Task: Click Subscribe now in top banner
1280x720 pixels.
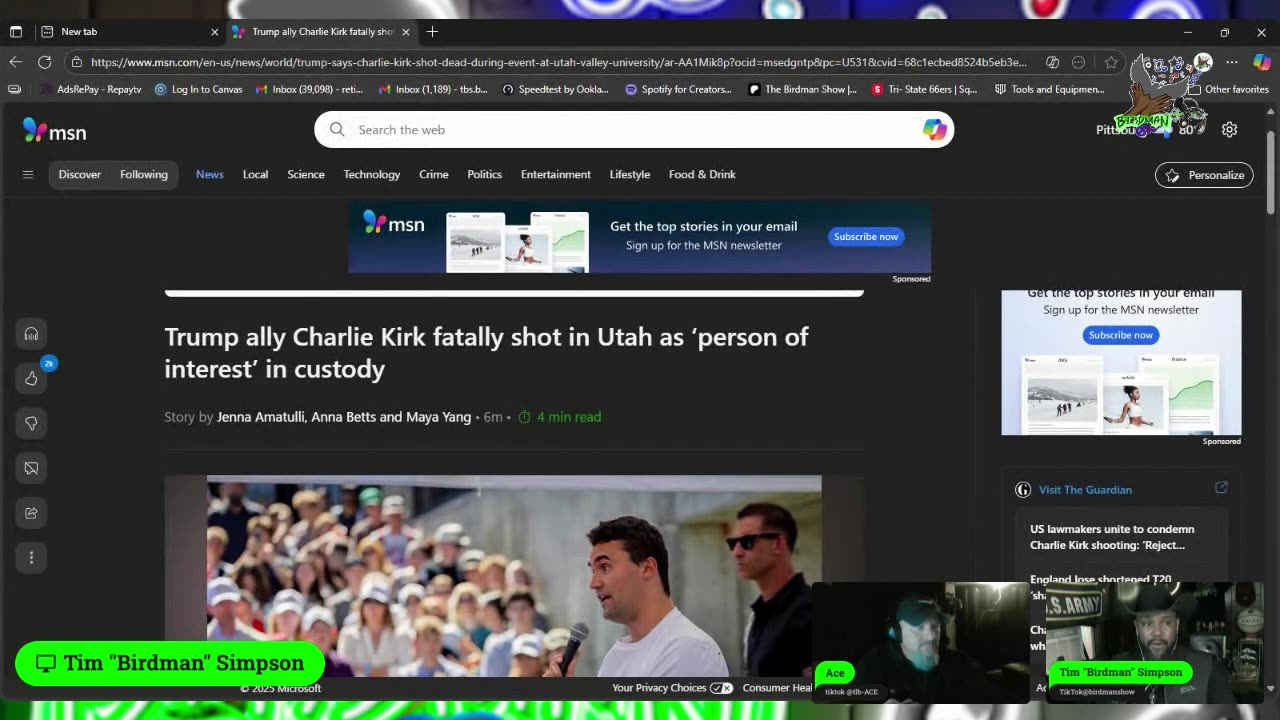Action: 866,237
